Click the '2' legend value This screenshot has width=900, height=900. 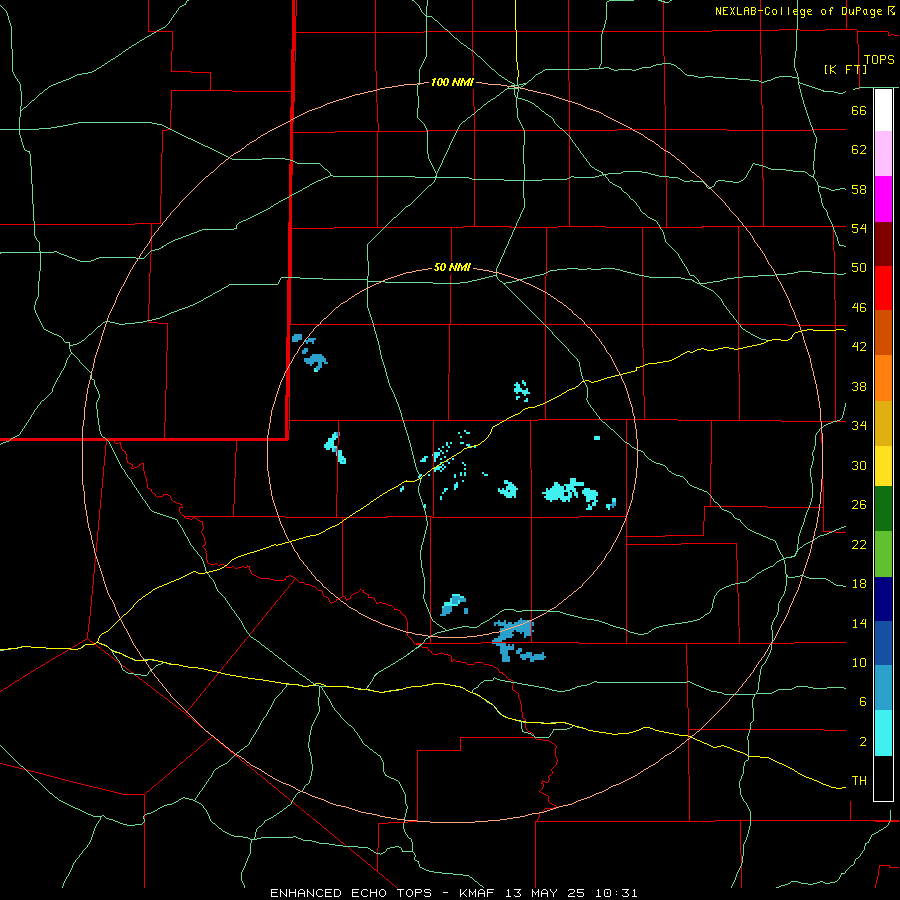click(x=863, y=742)
